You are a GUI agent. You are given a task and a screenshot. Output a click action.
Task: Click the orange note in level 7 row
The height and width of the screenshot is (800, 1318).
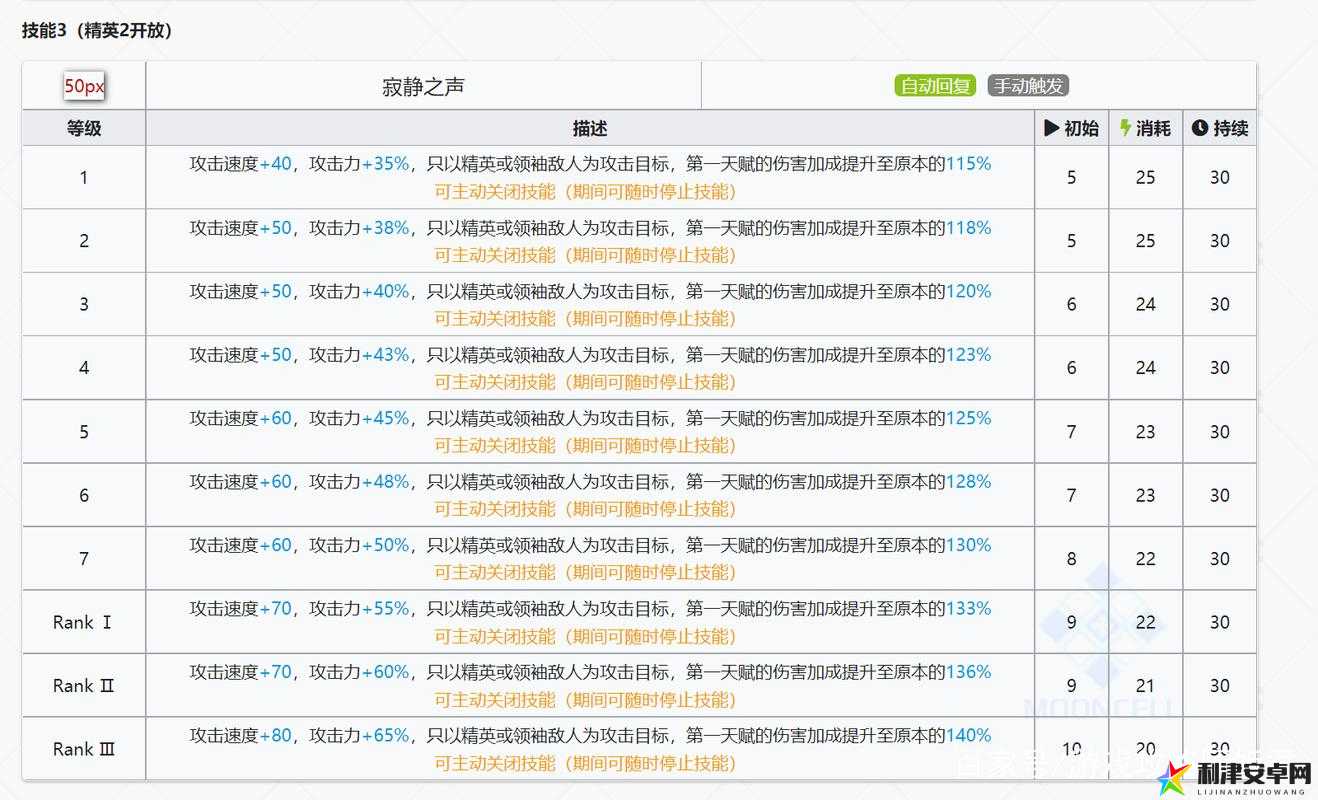(585, 572)
